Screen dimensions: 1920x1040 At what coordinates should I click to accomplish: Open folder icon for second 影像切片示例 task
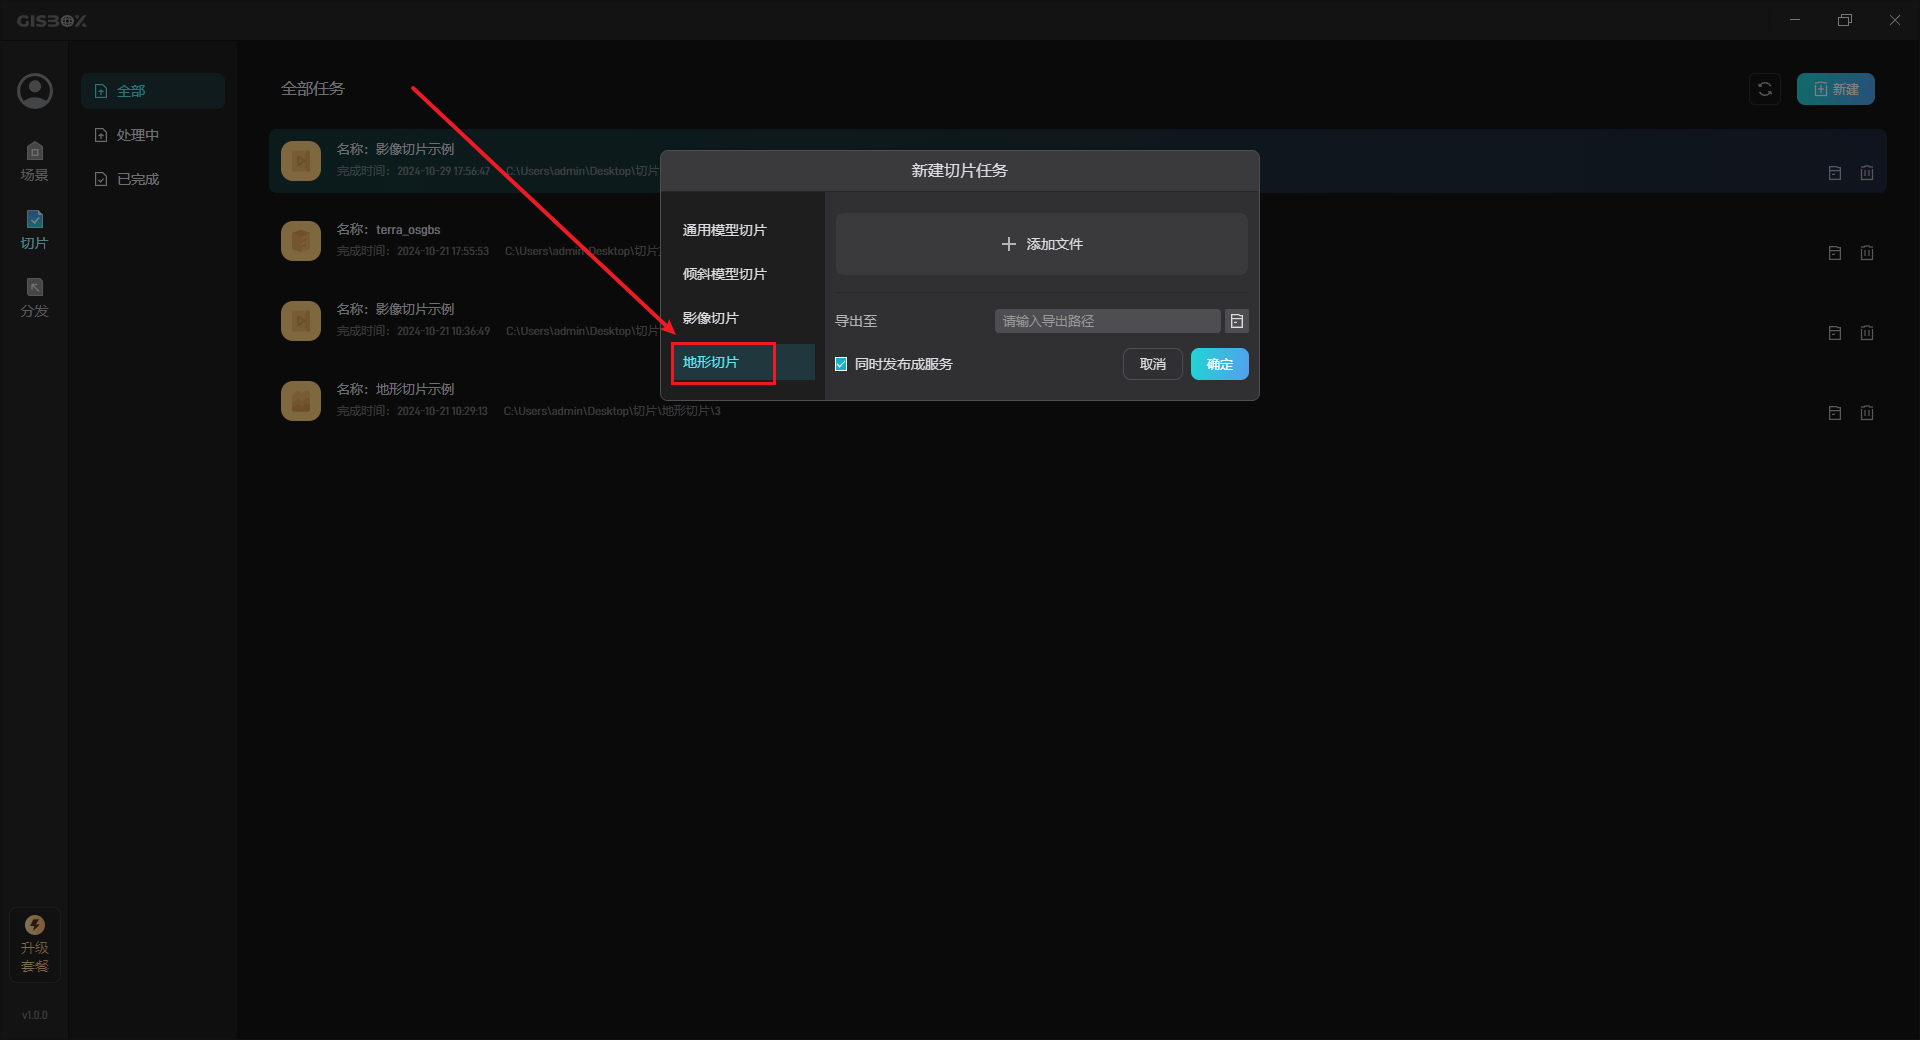point(1835,333)
